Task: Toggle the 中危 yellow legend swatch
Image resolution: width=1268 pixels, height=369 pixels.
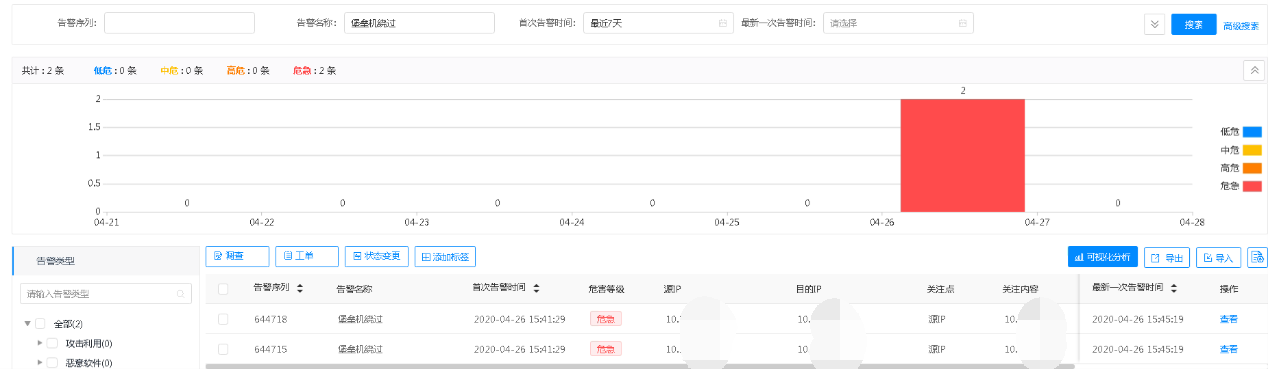Action: pos(1252,150)
